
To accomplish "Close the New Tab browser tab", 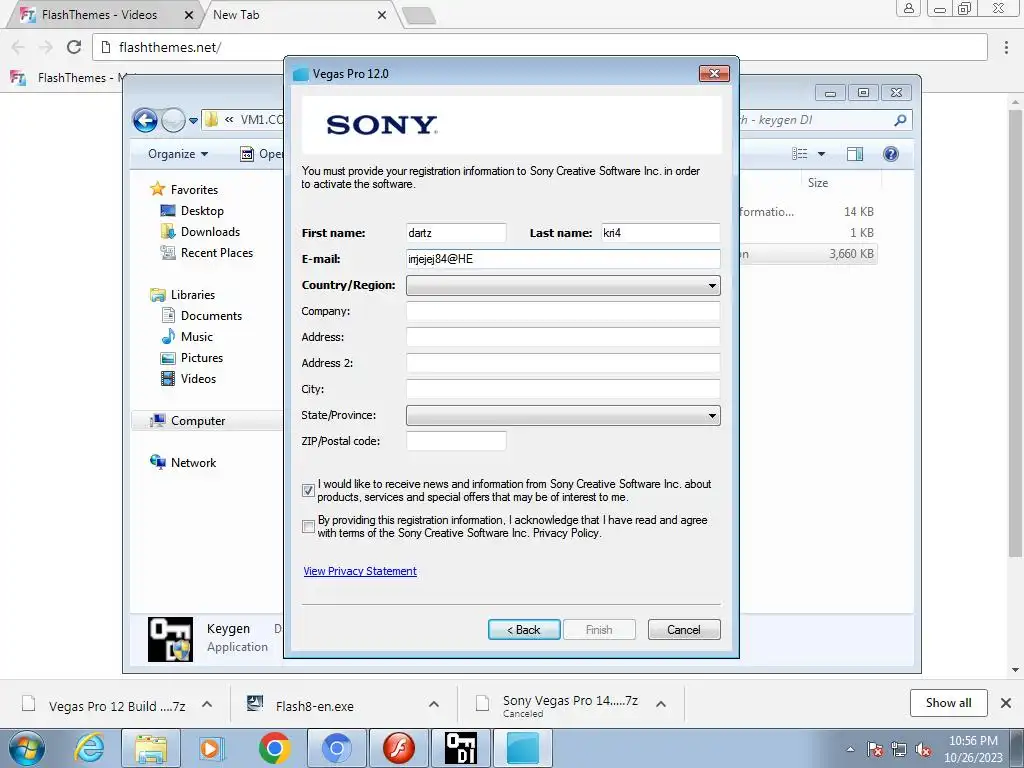I will [x=382, y=15].
